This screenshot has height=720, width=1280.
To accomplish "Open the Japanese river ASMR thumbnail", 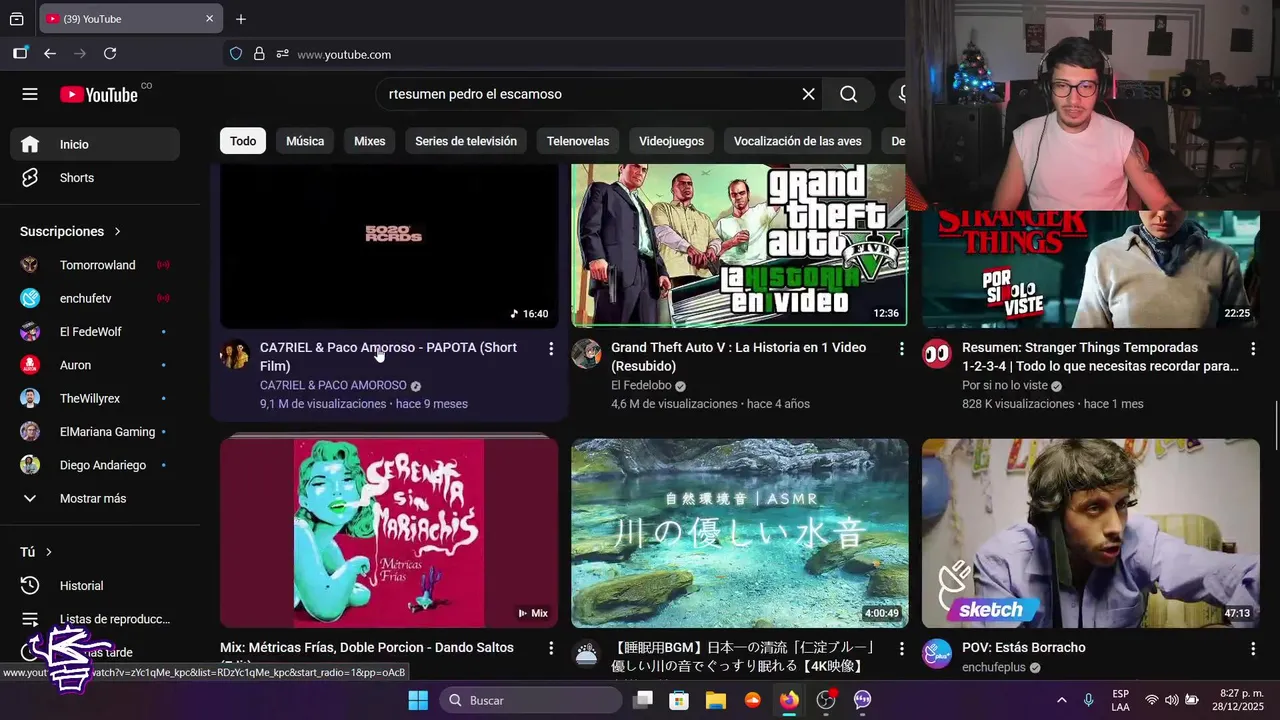I will pos(739,533).
